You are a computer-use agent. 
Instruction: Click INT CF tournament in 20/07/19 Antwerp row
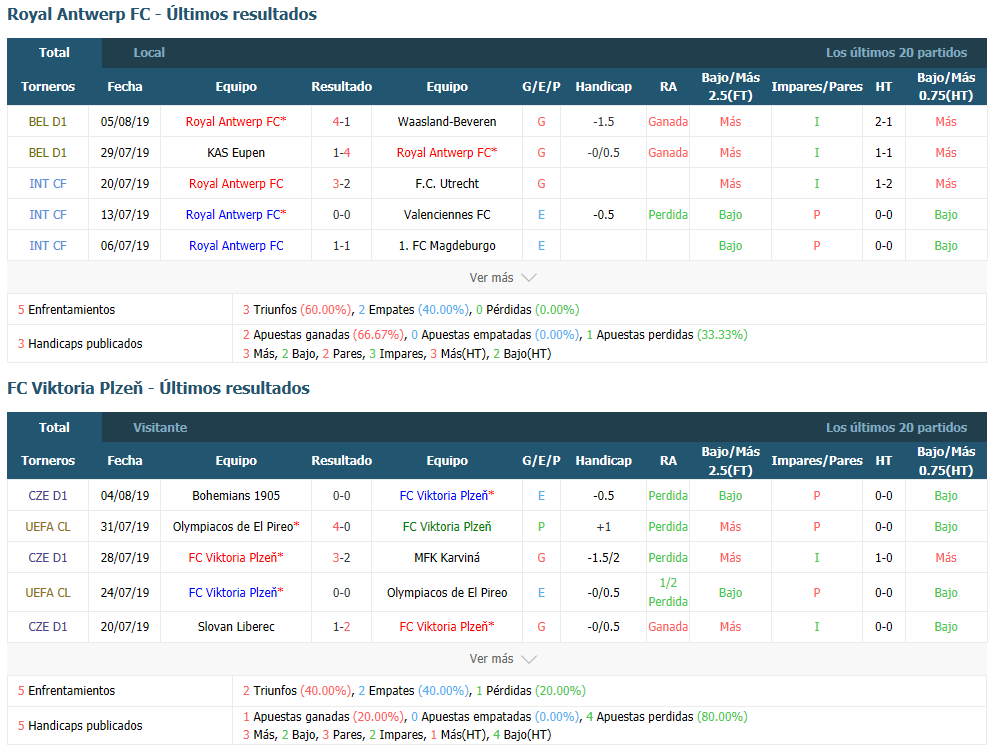47,184
